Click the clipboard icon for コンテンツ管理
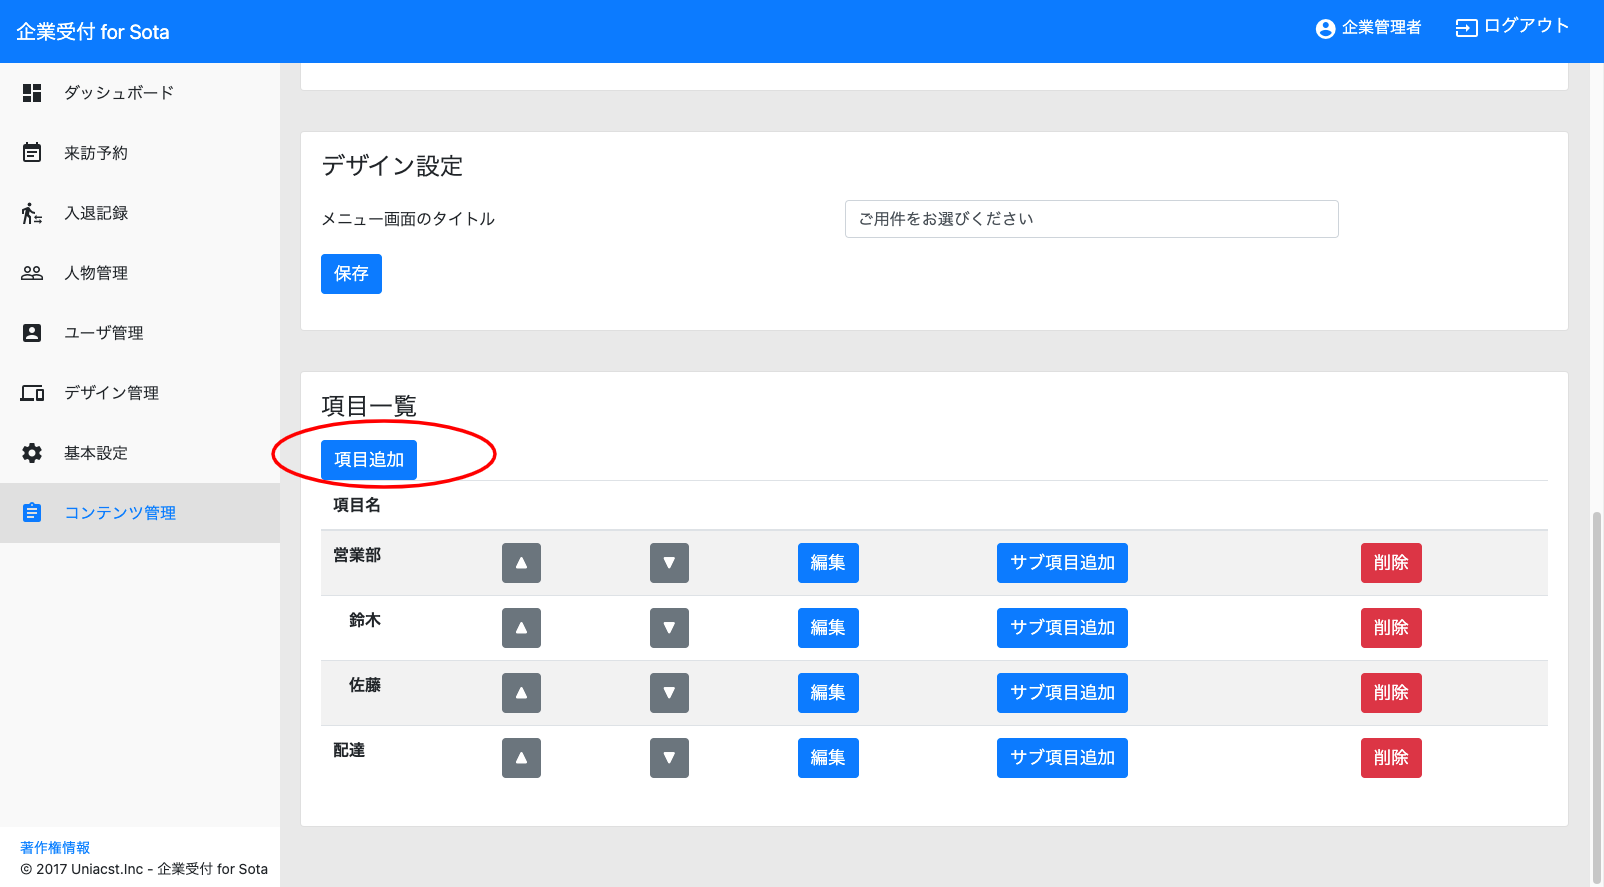 coord(32,512)
